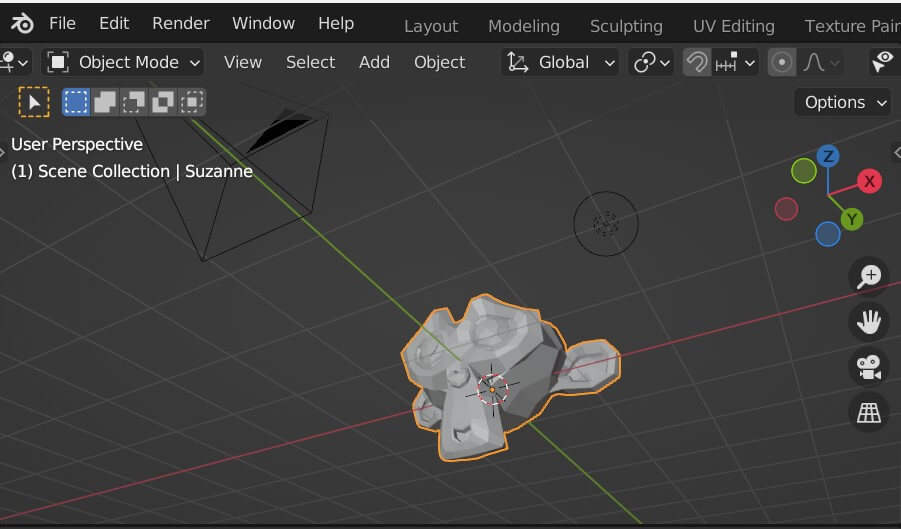Click the negative Y green gizmo circle
Viewport: 901px width, 529px height.
coord(803,171)
